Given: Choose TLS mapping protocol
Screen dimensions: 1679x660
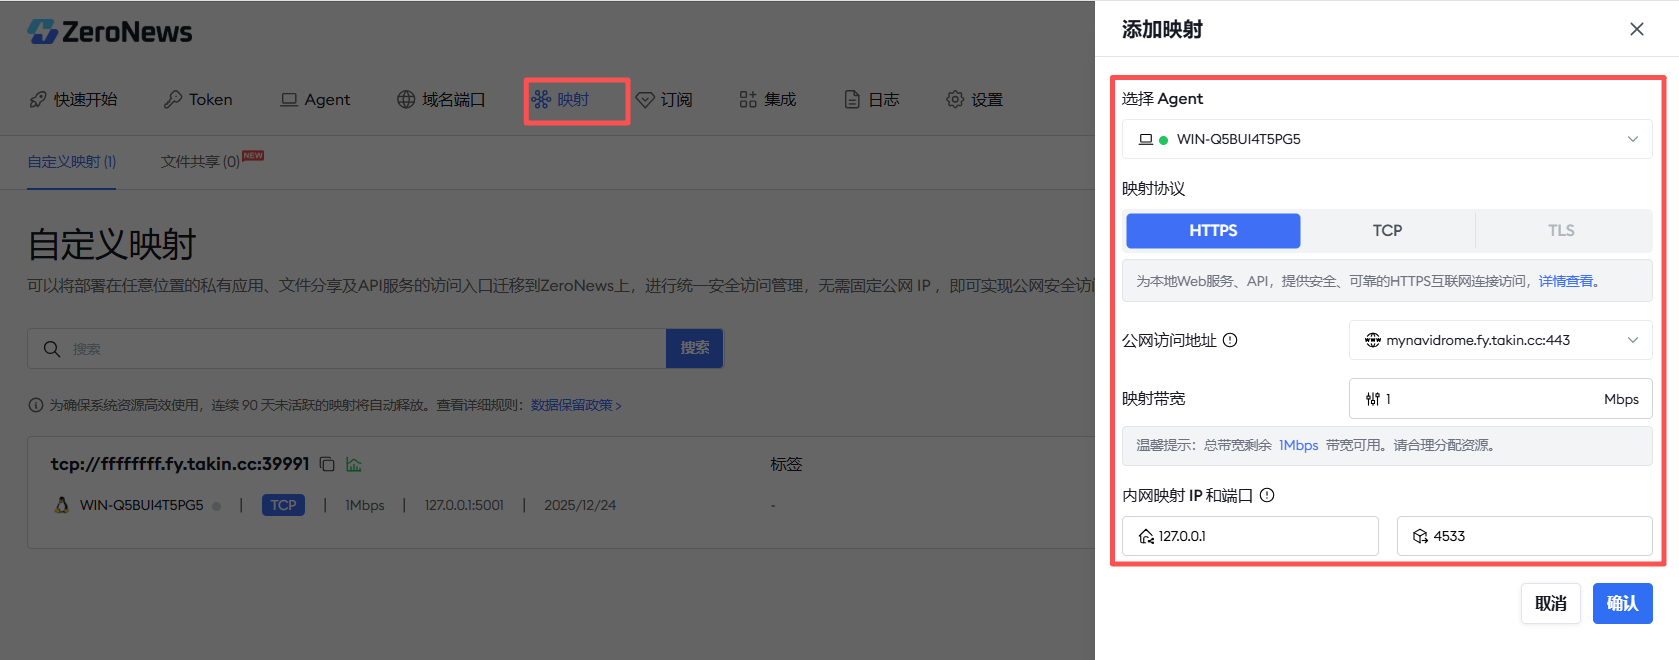Looking at the screenshot, I should point(1560,230).
